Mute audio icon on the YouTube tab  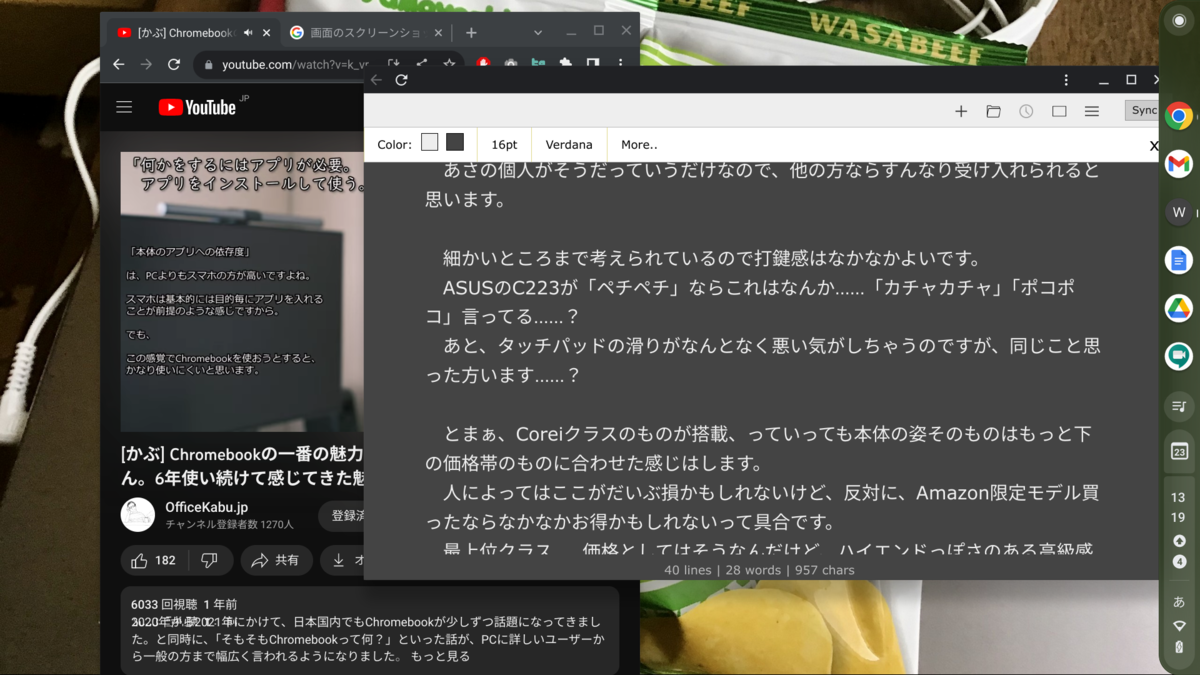pyautogui.click(x=248, y=33)
